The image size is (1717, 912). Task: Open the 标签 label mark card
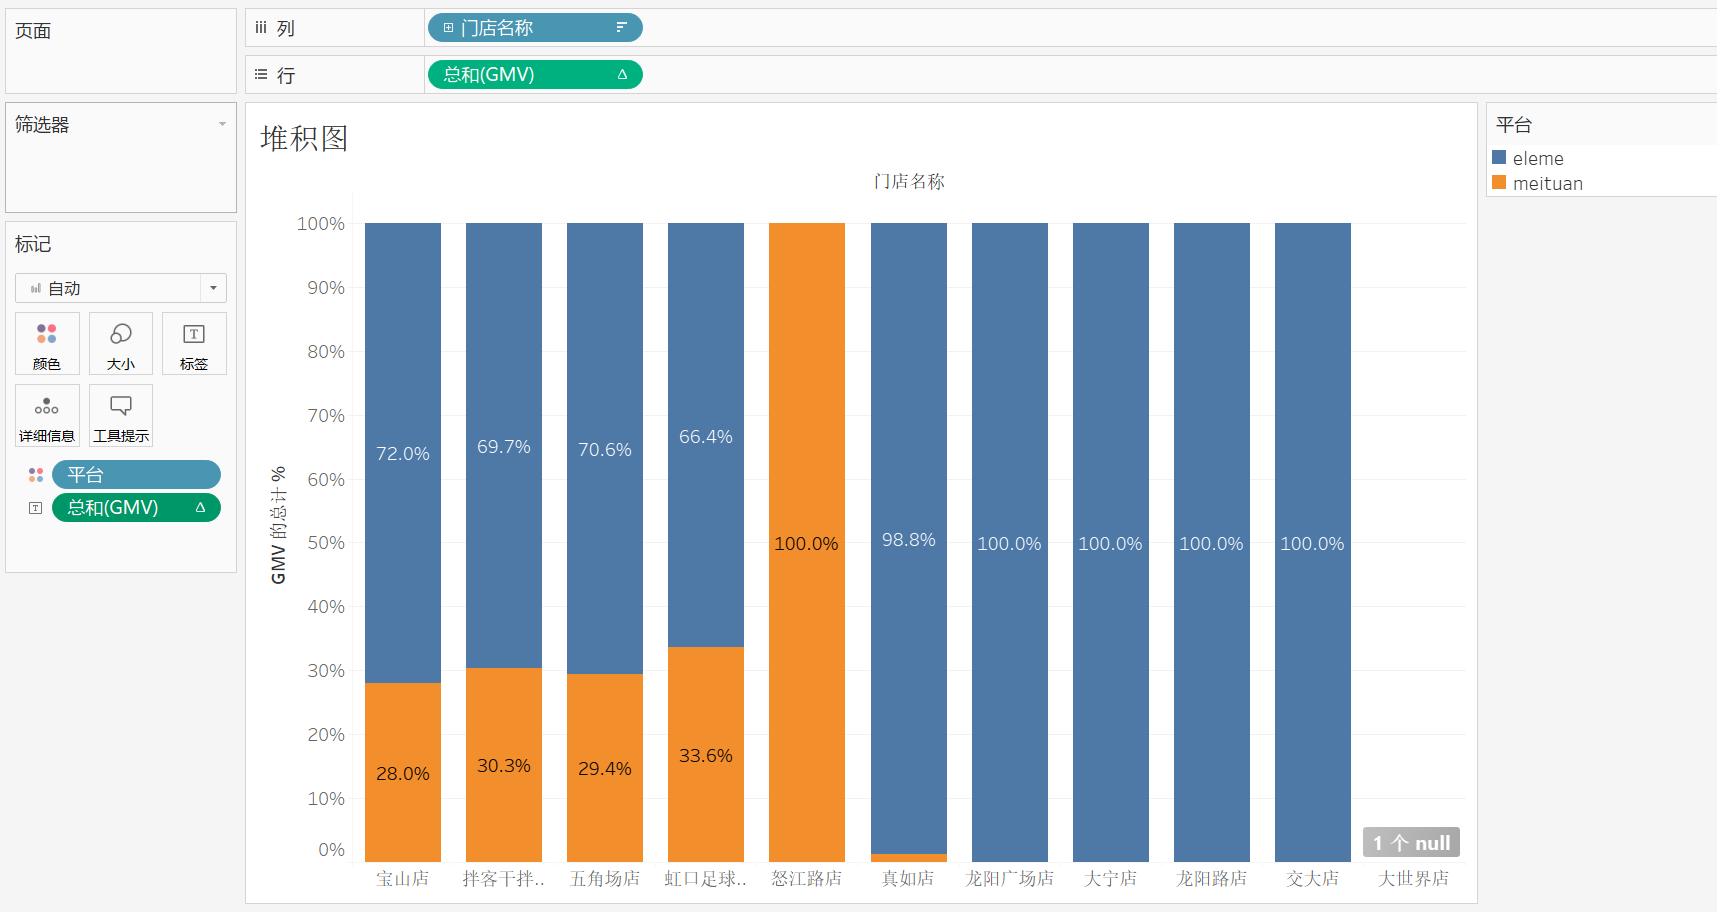[x=194, y=343]
